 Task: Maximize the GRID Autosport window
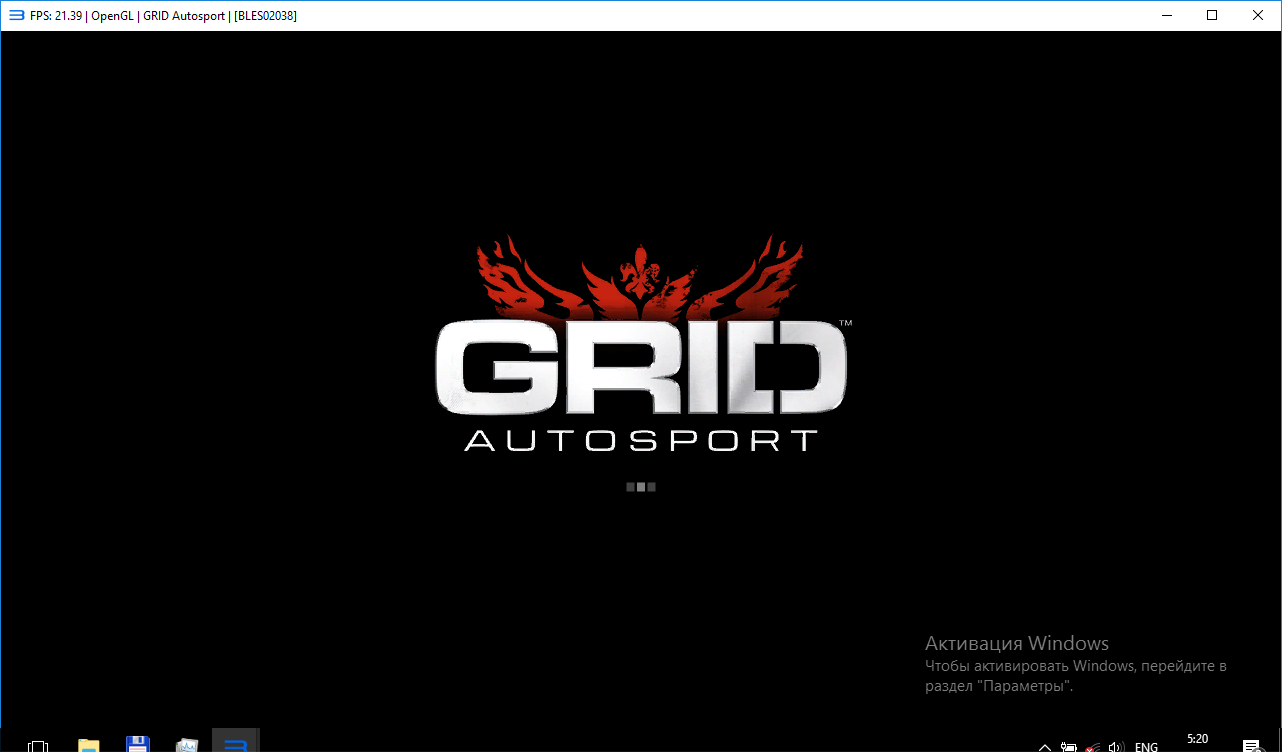pos(1212,16)
